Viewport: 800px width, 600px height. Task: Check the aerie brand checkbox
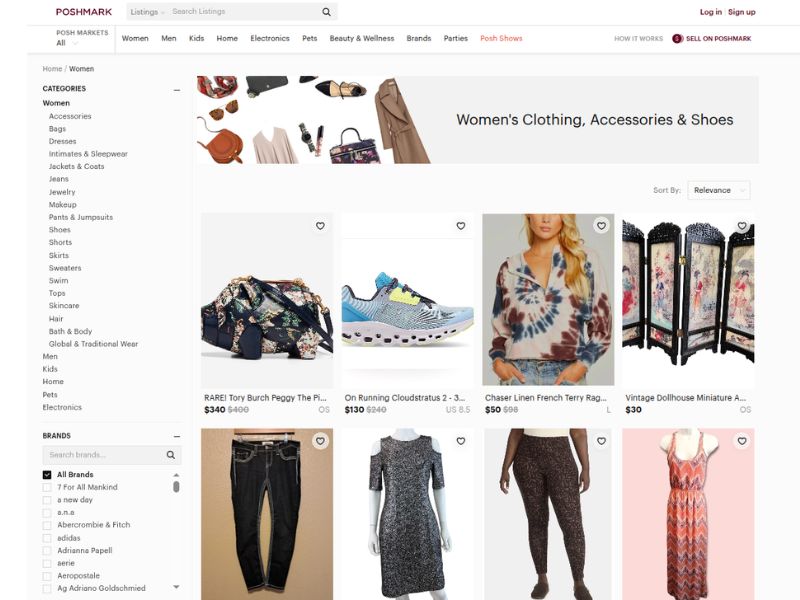47,563
